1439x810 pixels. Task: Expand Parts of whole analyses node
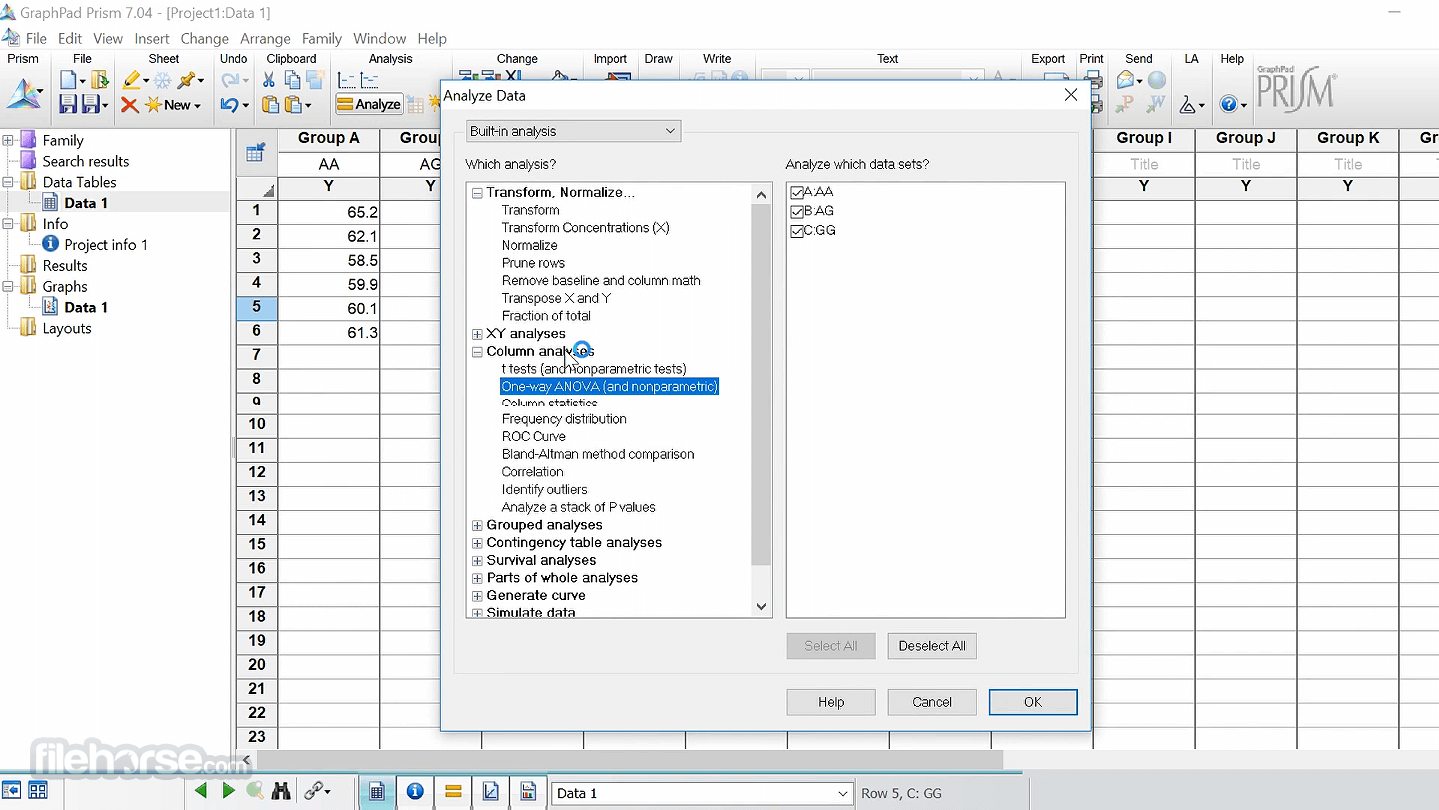click(477, 578)
